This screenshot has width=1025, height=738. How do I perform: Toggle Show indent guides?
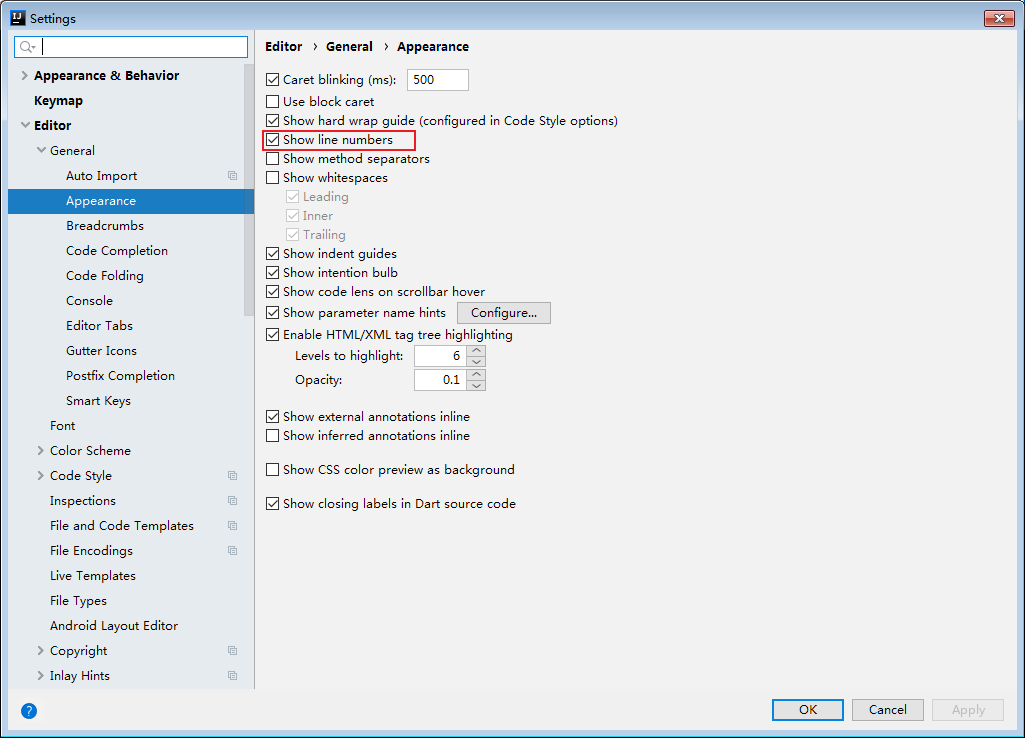point(273,253)
